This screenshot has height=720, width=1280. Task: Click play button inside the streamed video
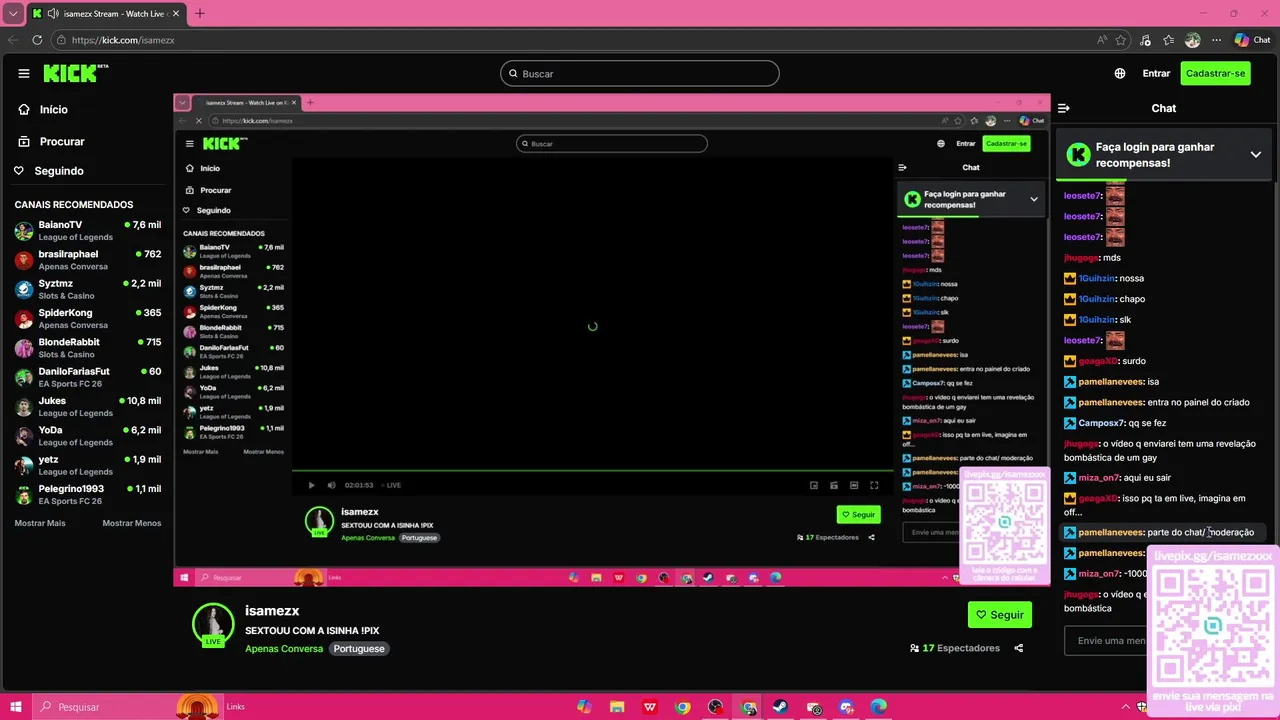pyautogui.click(x=311, y=485)
